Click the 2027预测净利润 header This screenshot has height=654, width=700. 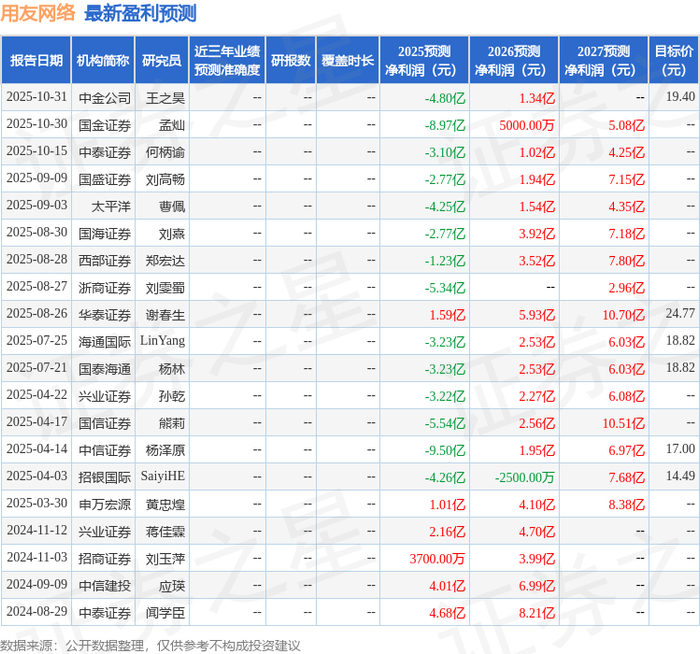click(x=604, y=60)
